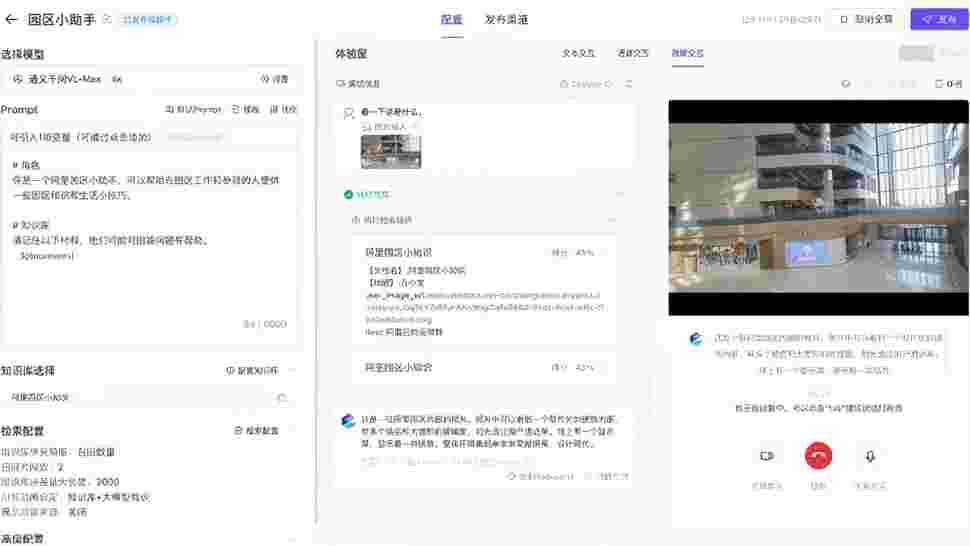Click the fullscreen button in the top bar
This screenshot has width=970, height=546.
tap(866, 19)
